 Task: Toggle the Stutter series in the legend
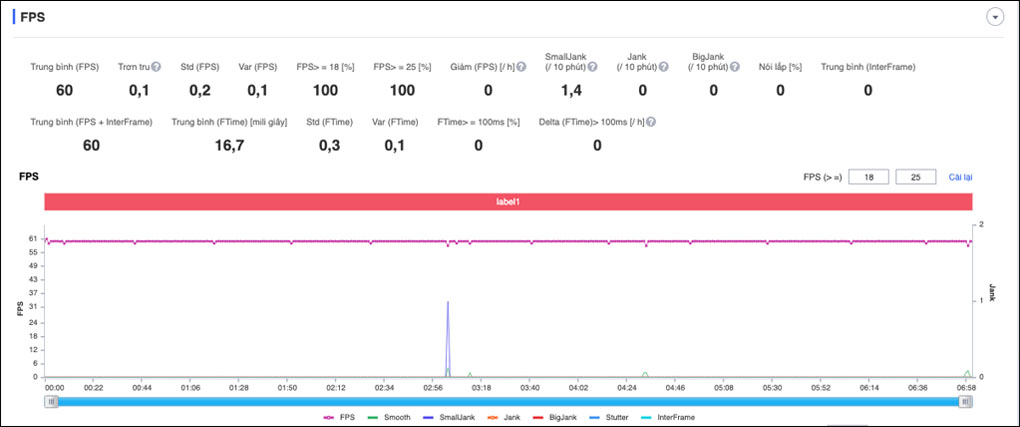[x=610, y=417]
